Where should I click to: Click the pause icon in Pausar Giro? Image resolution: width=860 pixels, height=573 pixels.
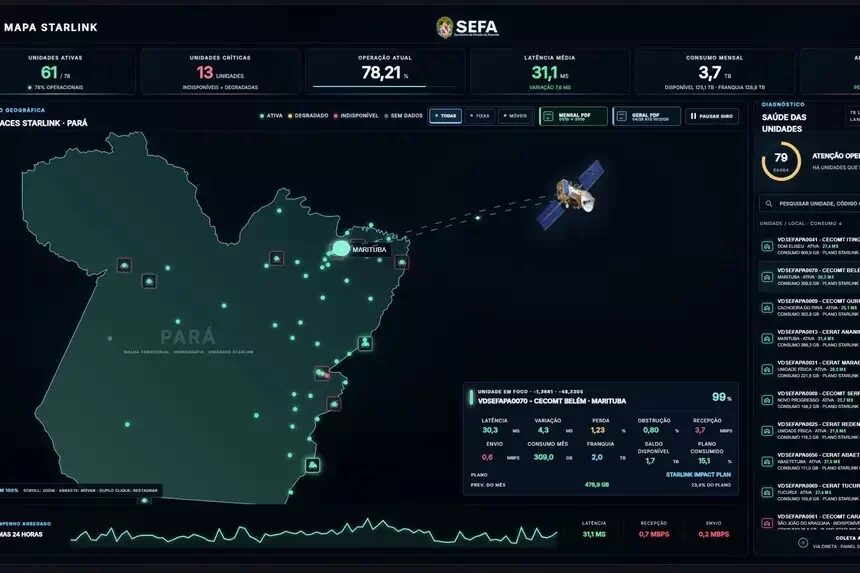pos(693,116)
